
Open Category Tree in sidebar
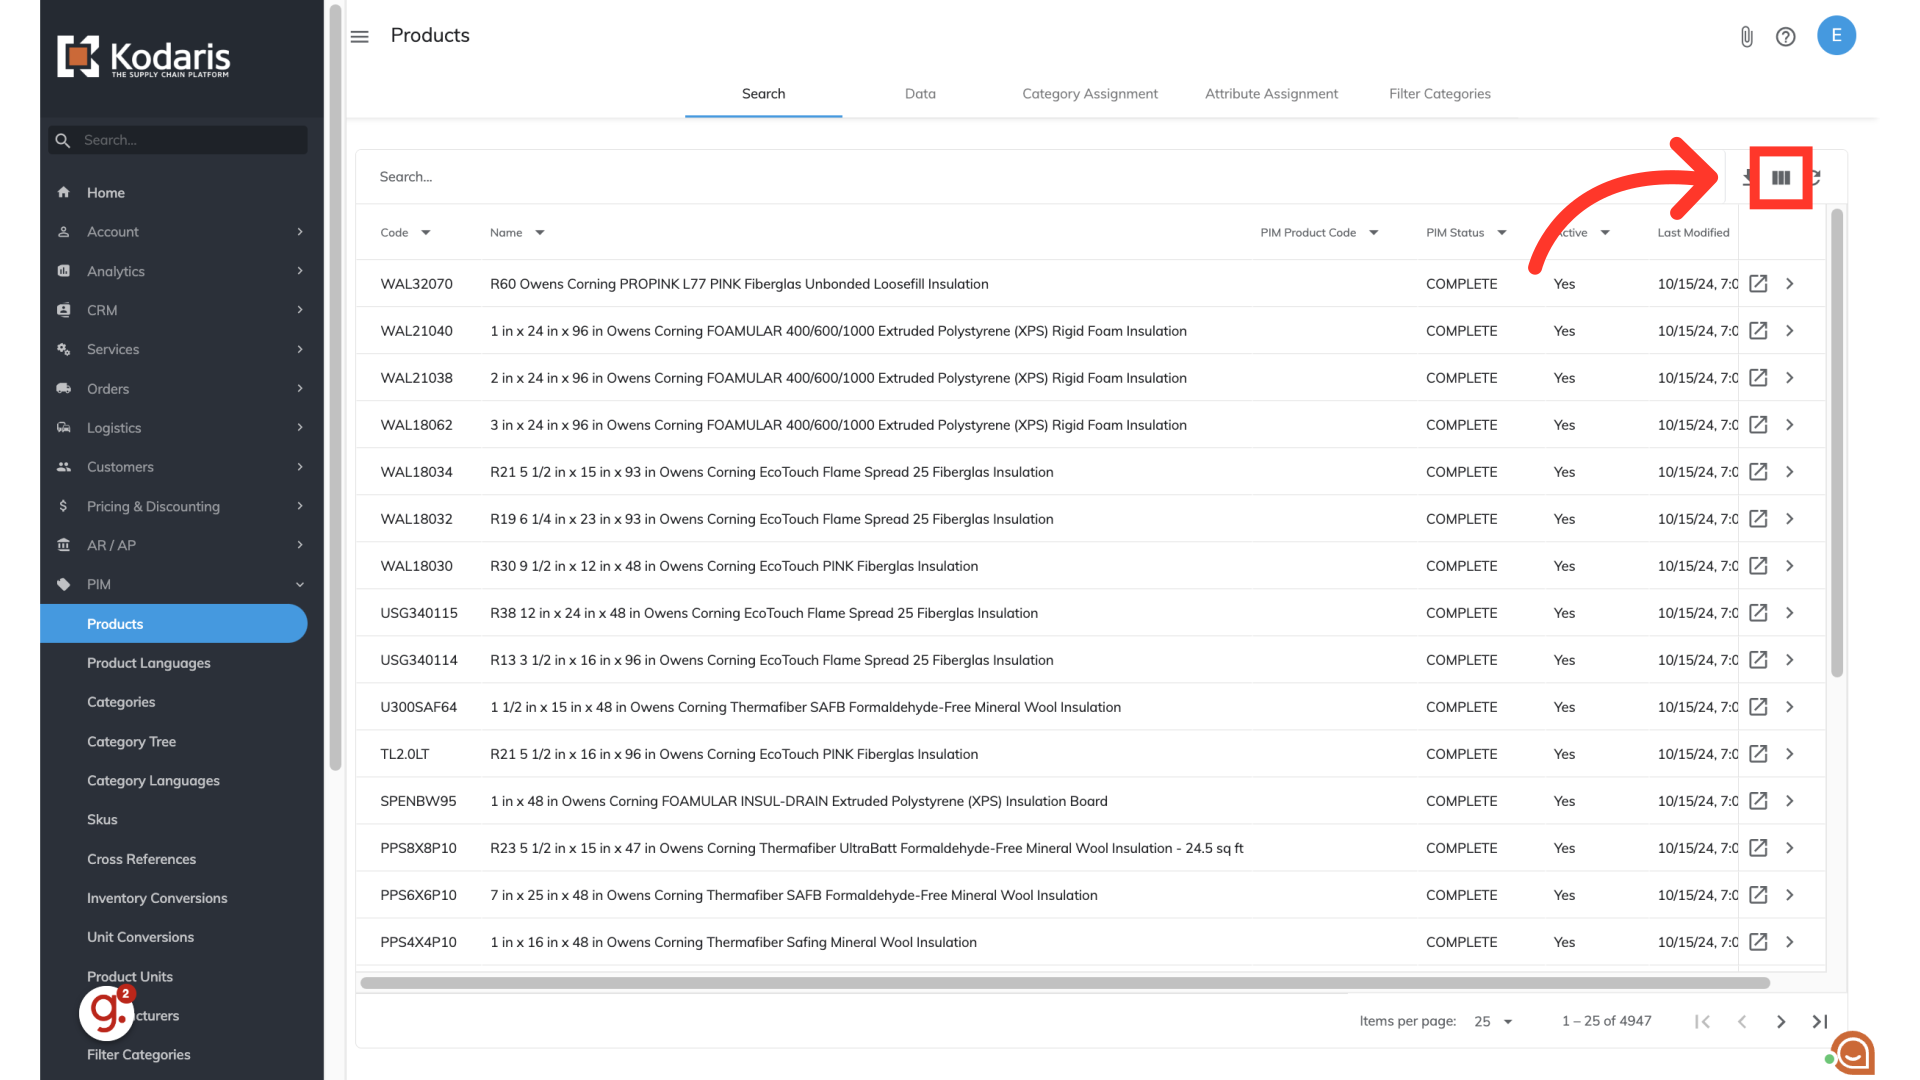(x=131, y=742)
